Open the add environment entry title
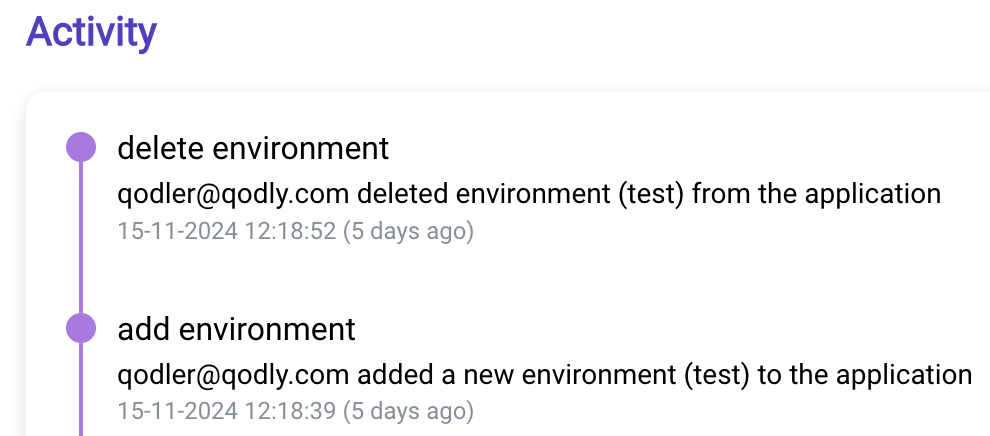 237,329
